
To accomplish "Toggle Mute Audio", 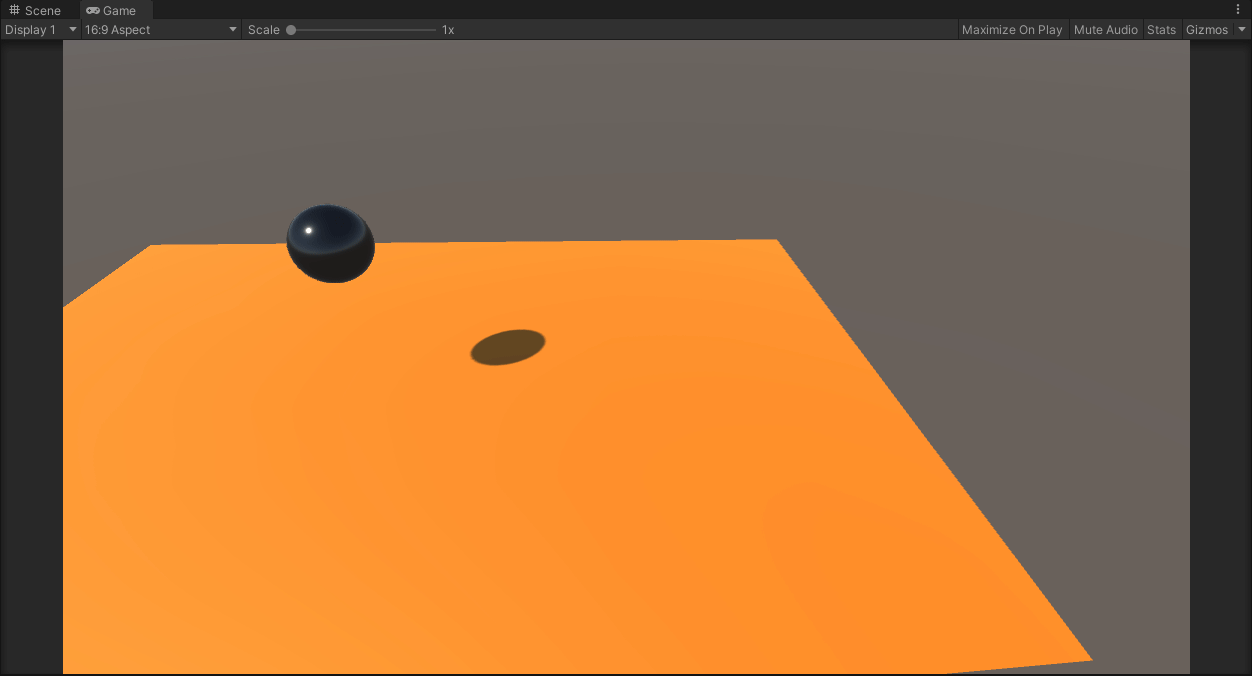I will (1105, 29).
